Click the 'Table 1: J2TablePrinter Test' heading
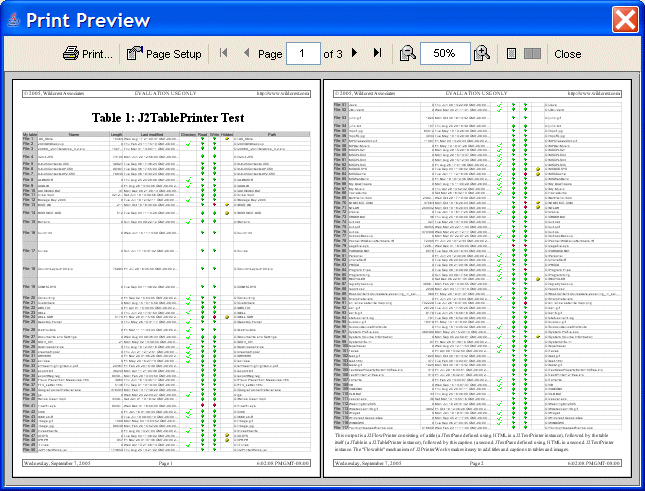 168,118
